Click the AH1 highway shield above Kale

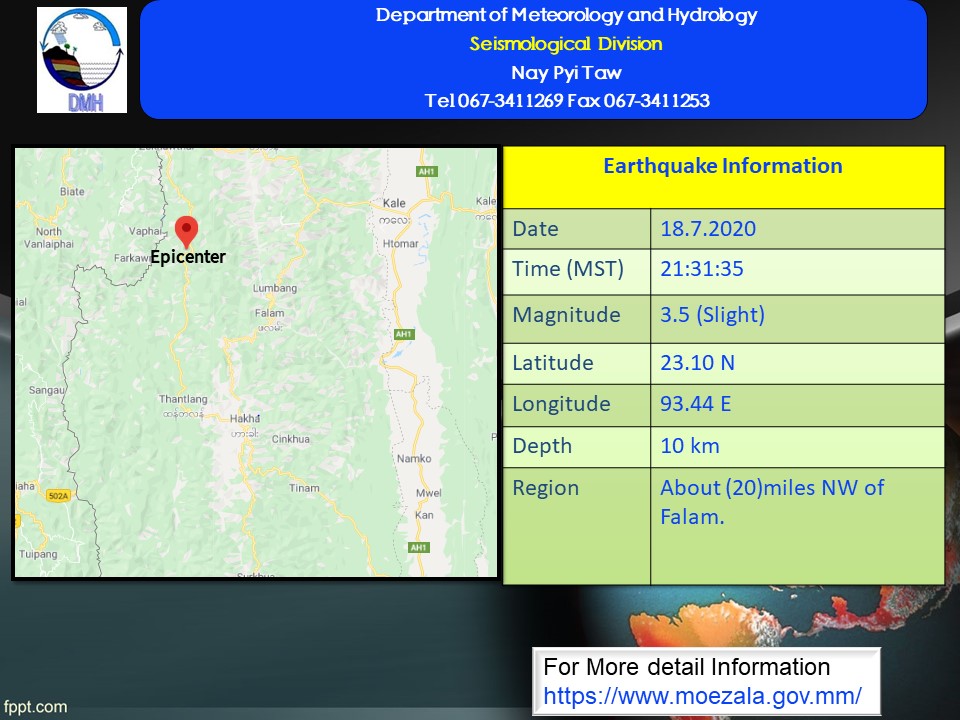tap(426, 171)
